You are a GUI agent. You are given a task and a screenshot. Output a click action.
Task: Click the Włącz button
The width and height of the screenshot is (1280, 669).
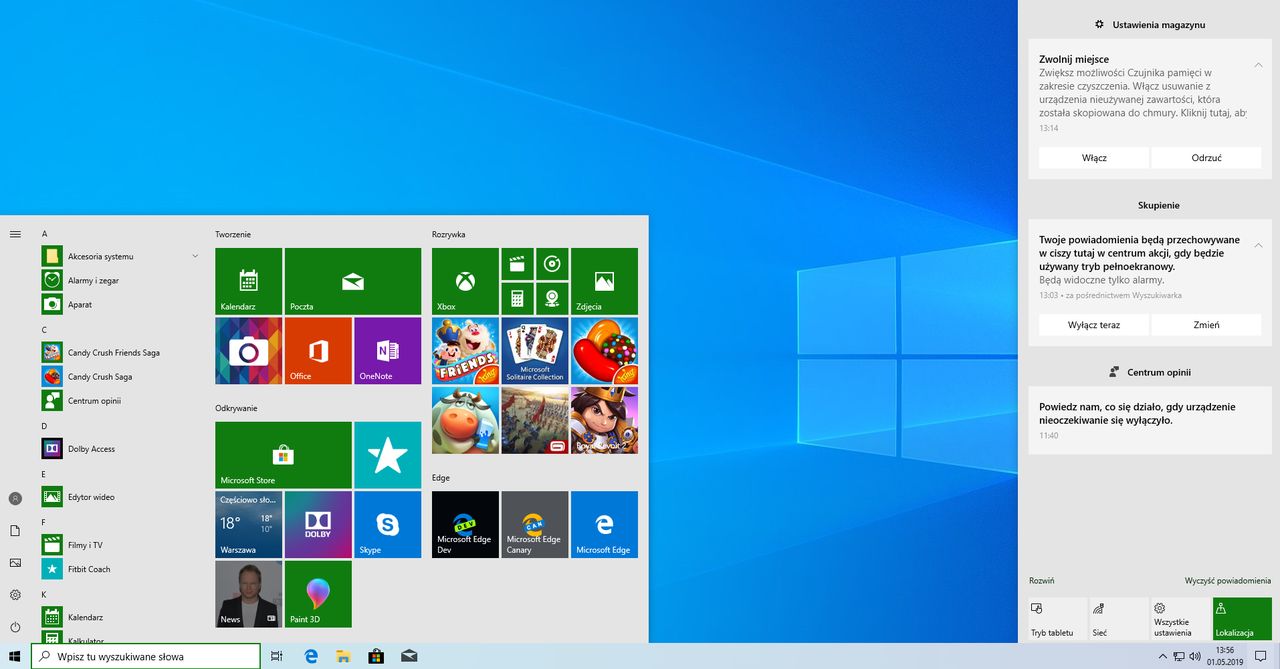[1094, 158]
